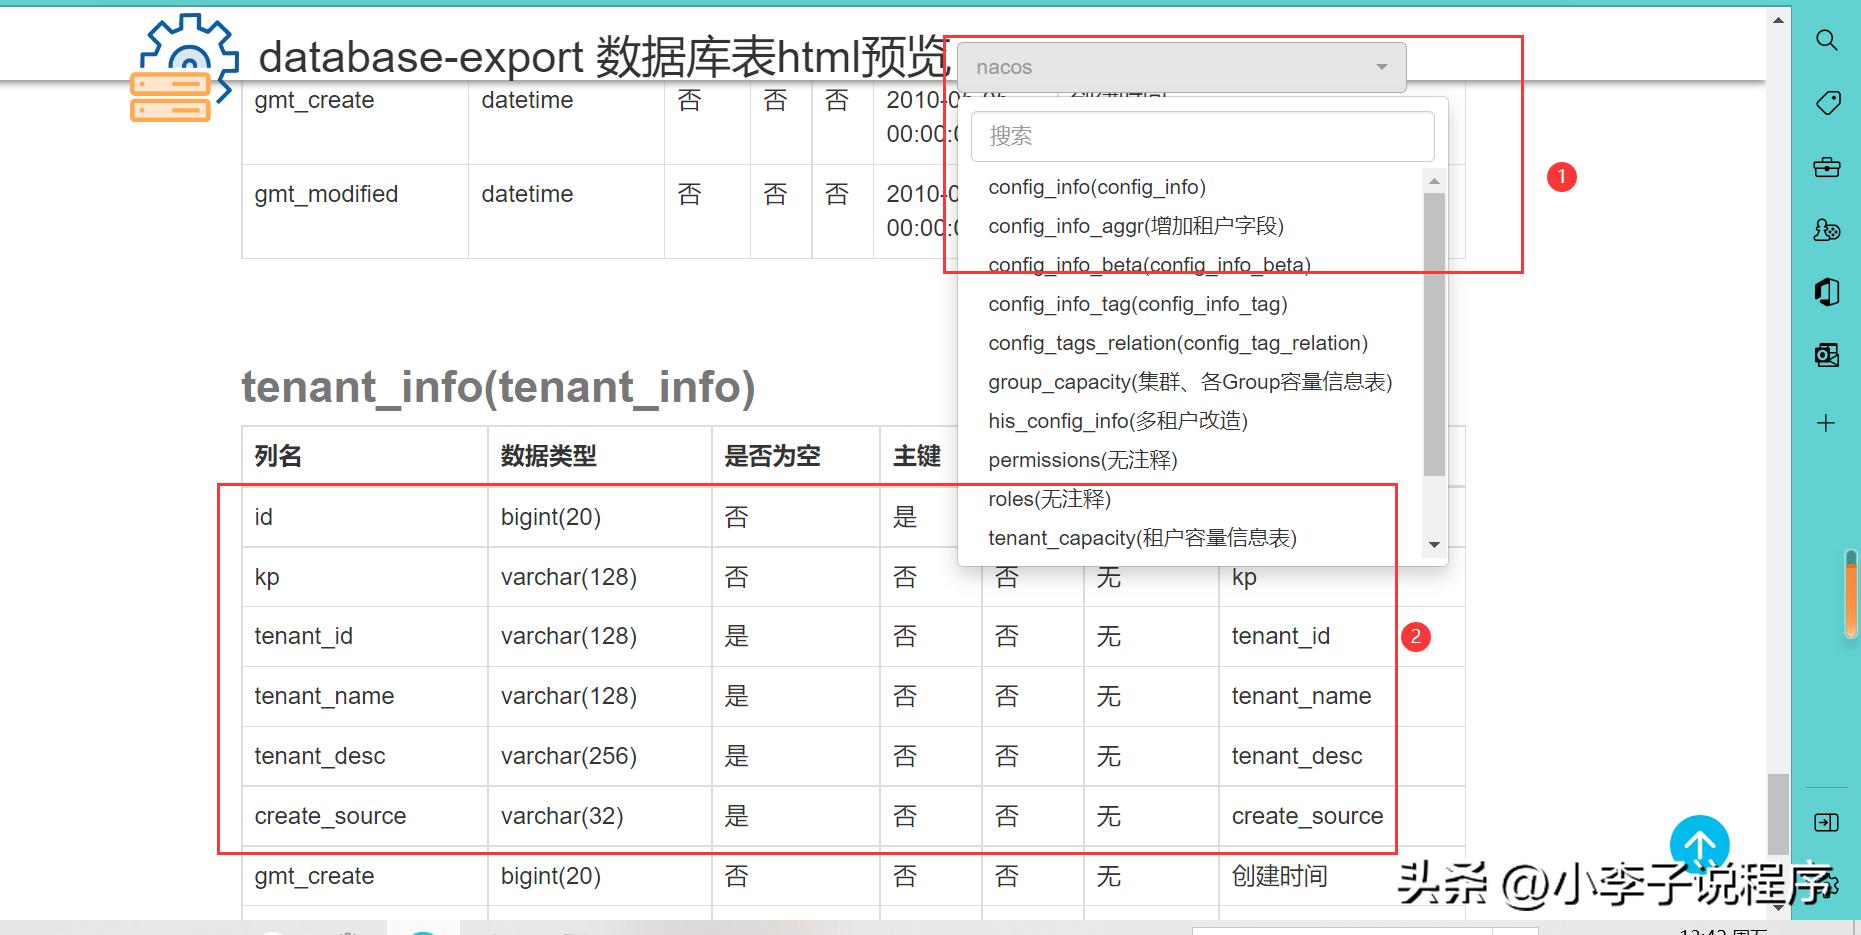The height and width of the screenshot is (935, 1861).
Task: Open the Shopping tag icon in the sidebar
Action: pos(1826,103)
